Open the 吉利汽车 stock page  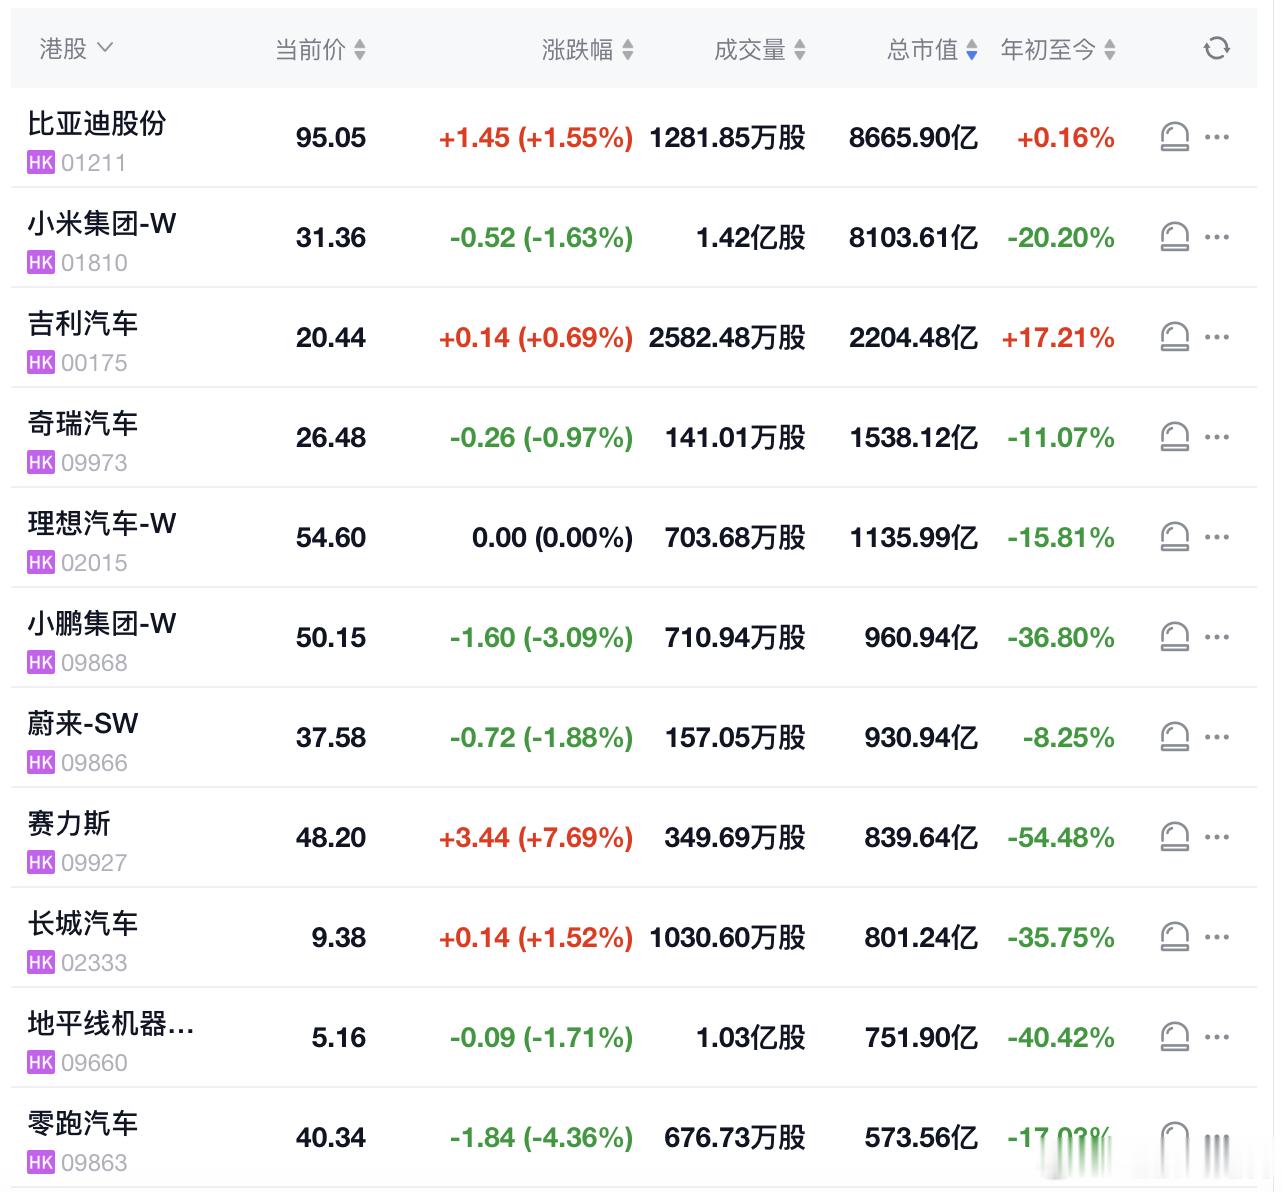click(83, 323)
